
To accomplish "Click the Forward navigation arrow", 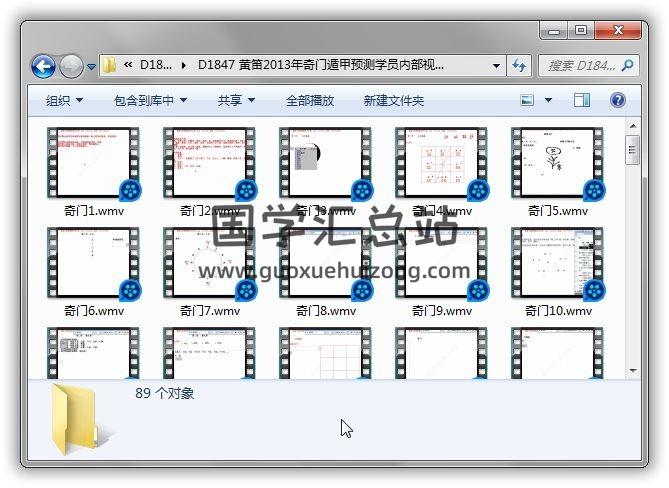I will coord(71,67).
